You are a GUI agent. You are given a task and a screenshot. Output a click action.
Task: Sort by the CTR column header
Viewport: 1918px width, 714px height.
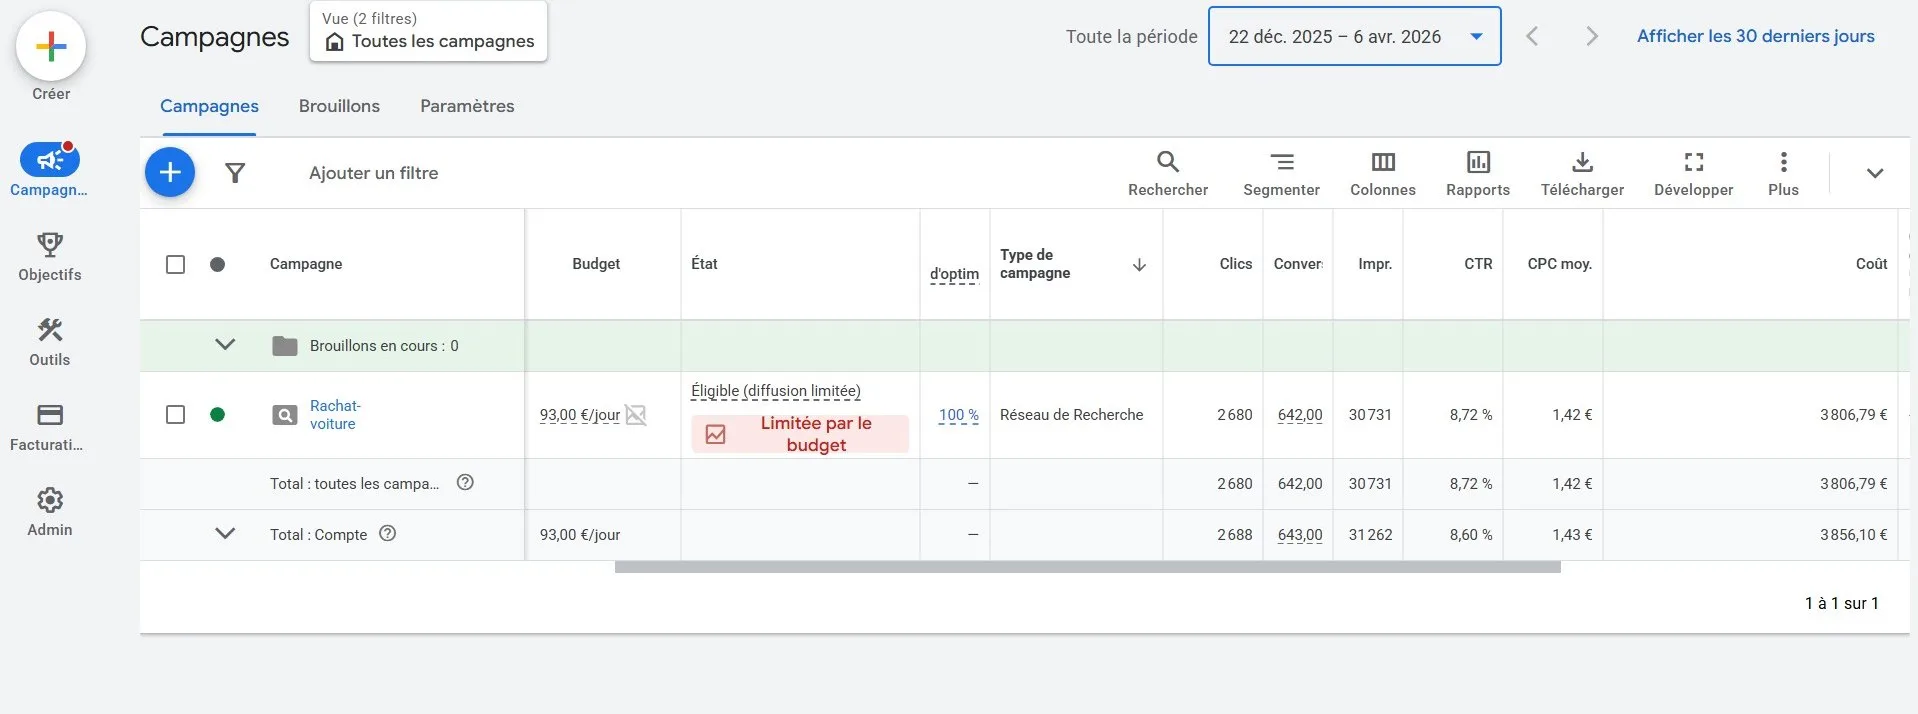coord(1478,264)
